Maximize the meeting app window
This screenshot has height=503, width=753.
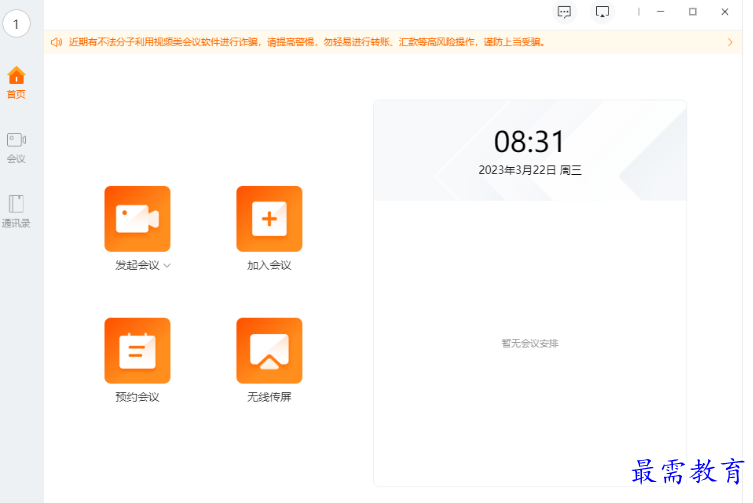[692, 12]
